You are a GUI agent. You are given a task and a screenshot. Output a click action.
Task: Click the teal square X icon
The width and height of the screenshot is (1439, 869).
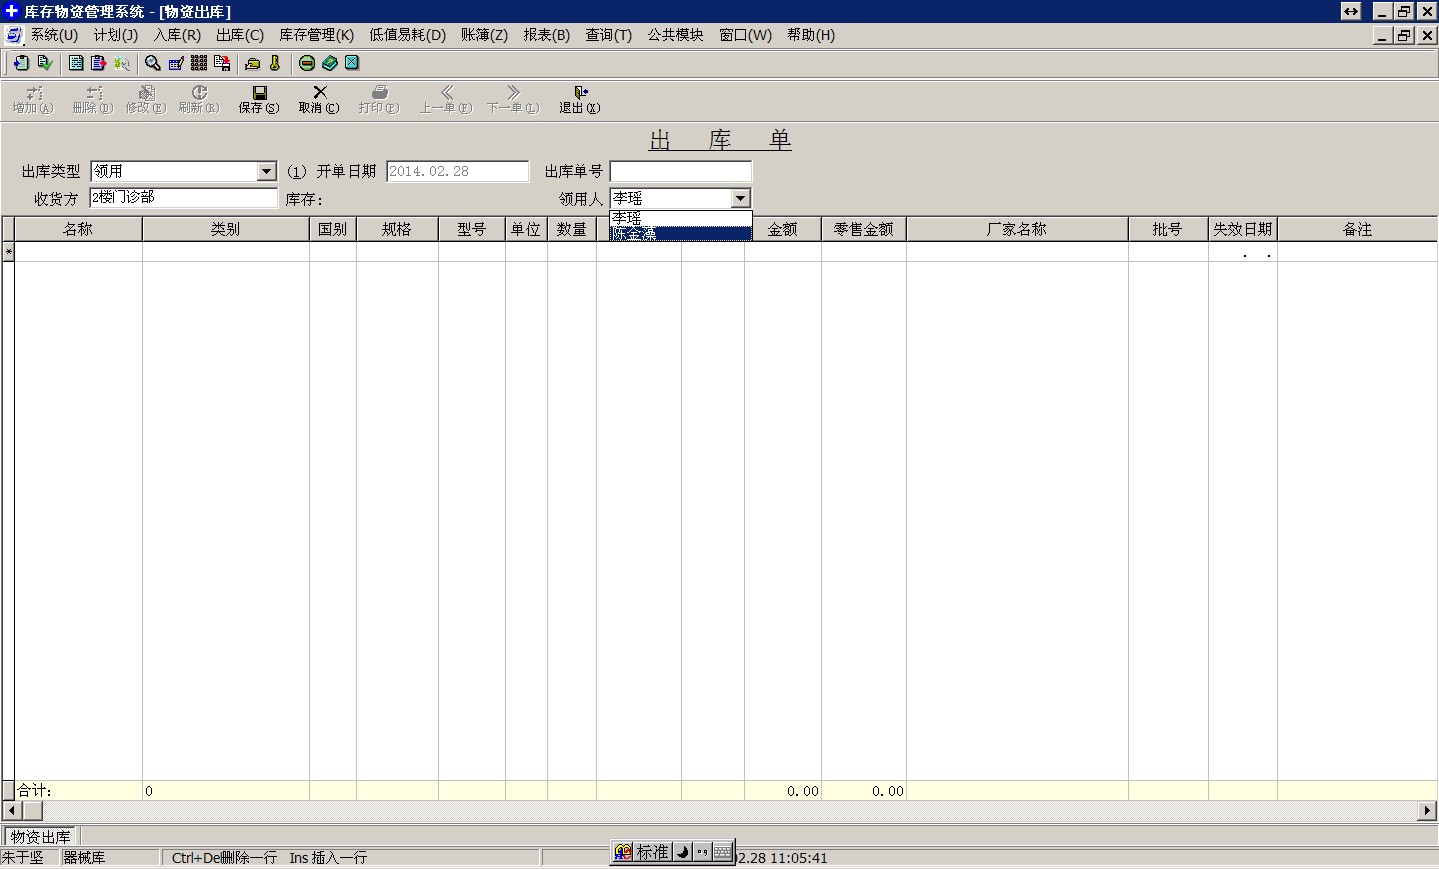pos(352,63)
